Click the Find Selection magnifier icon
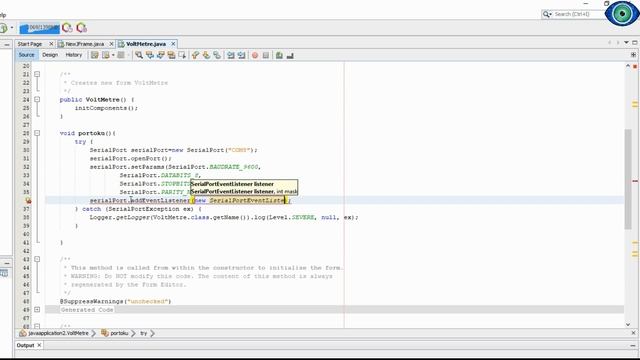 [x=139, y=55]
